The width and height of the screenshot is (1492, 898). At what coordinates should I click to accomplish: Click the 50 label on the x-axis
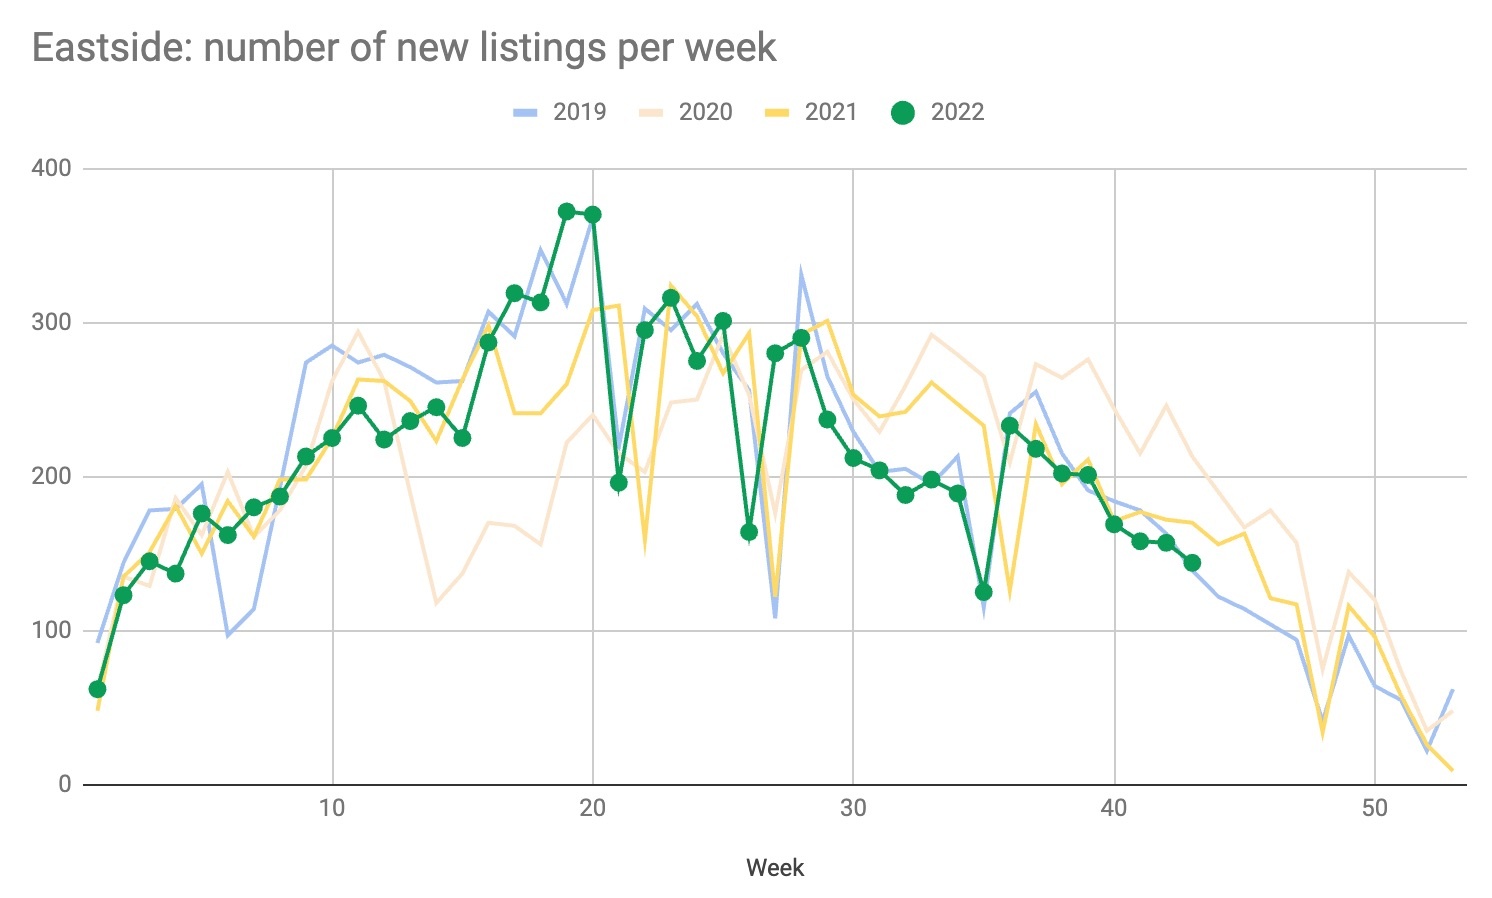click(1375, 808)
